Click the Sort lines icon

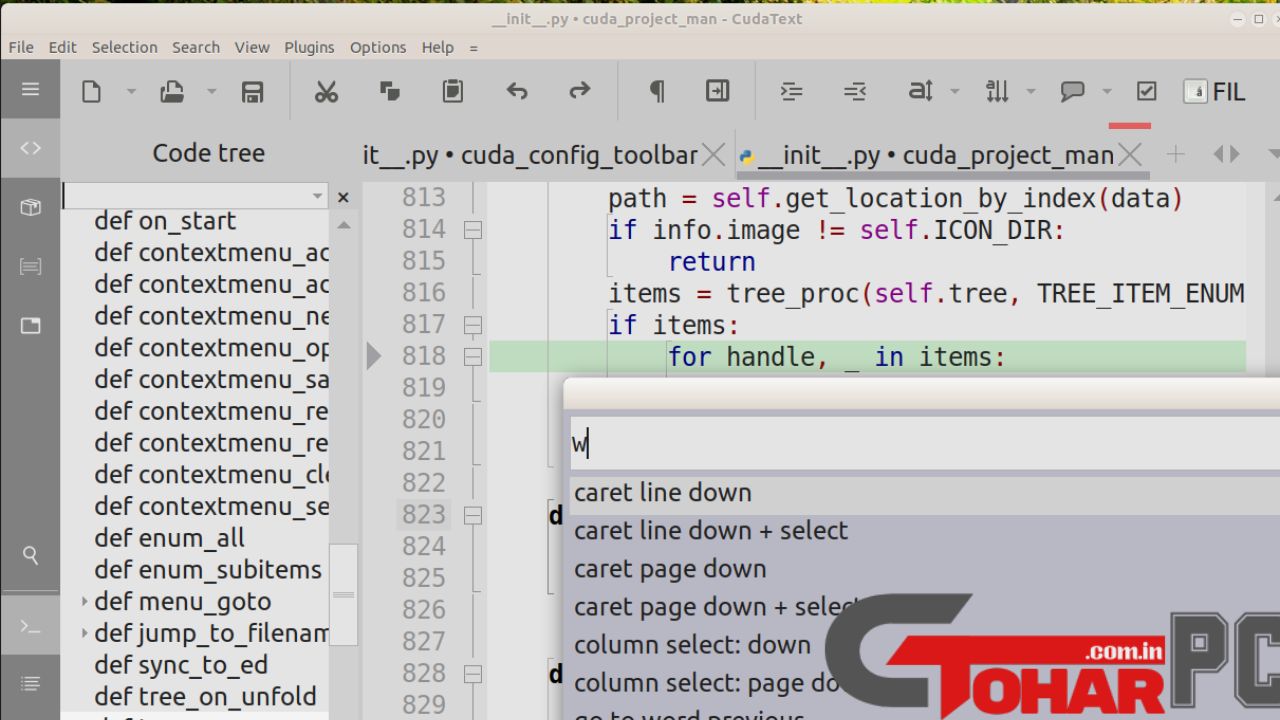pos(997,92)
